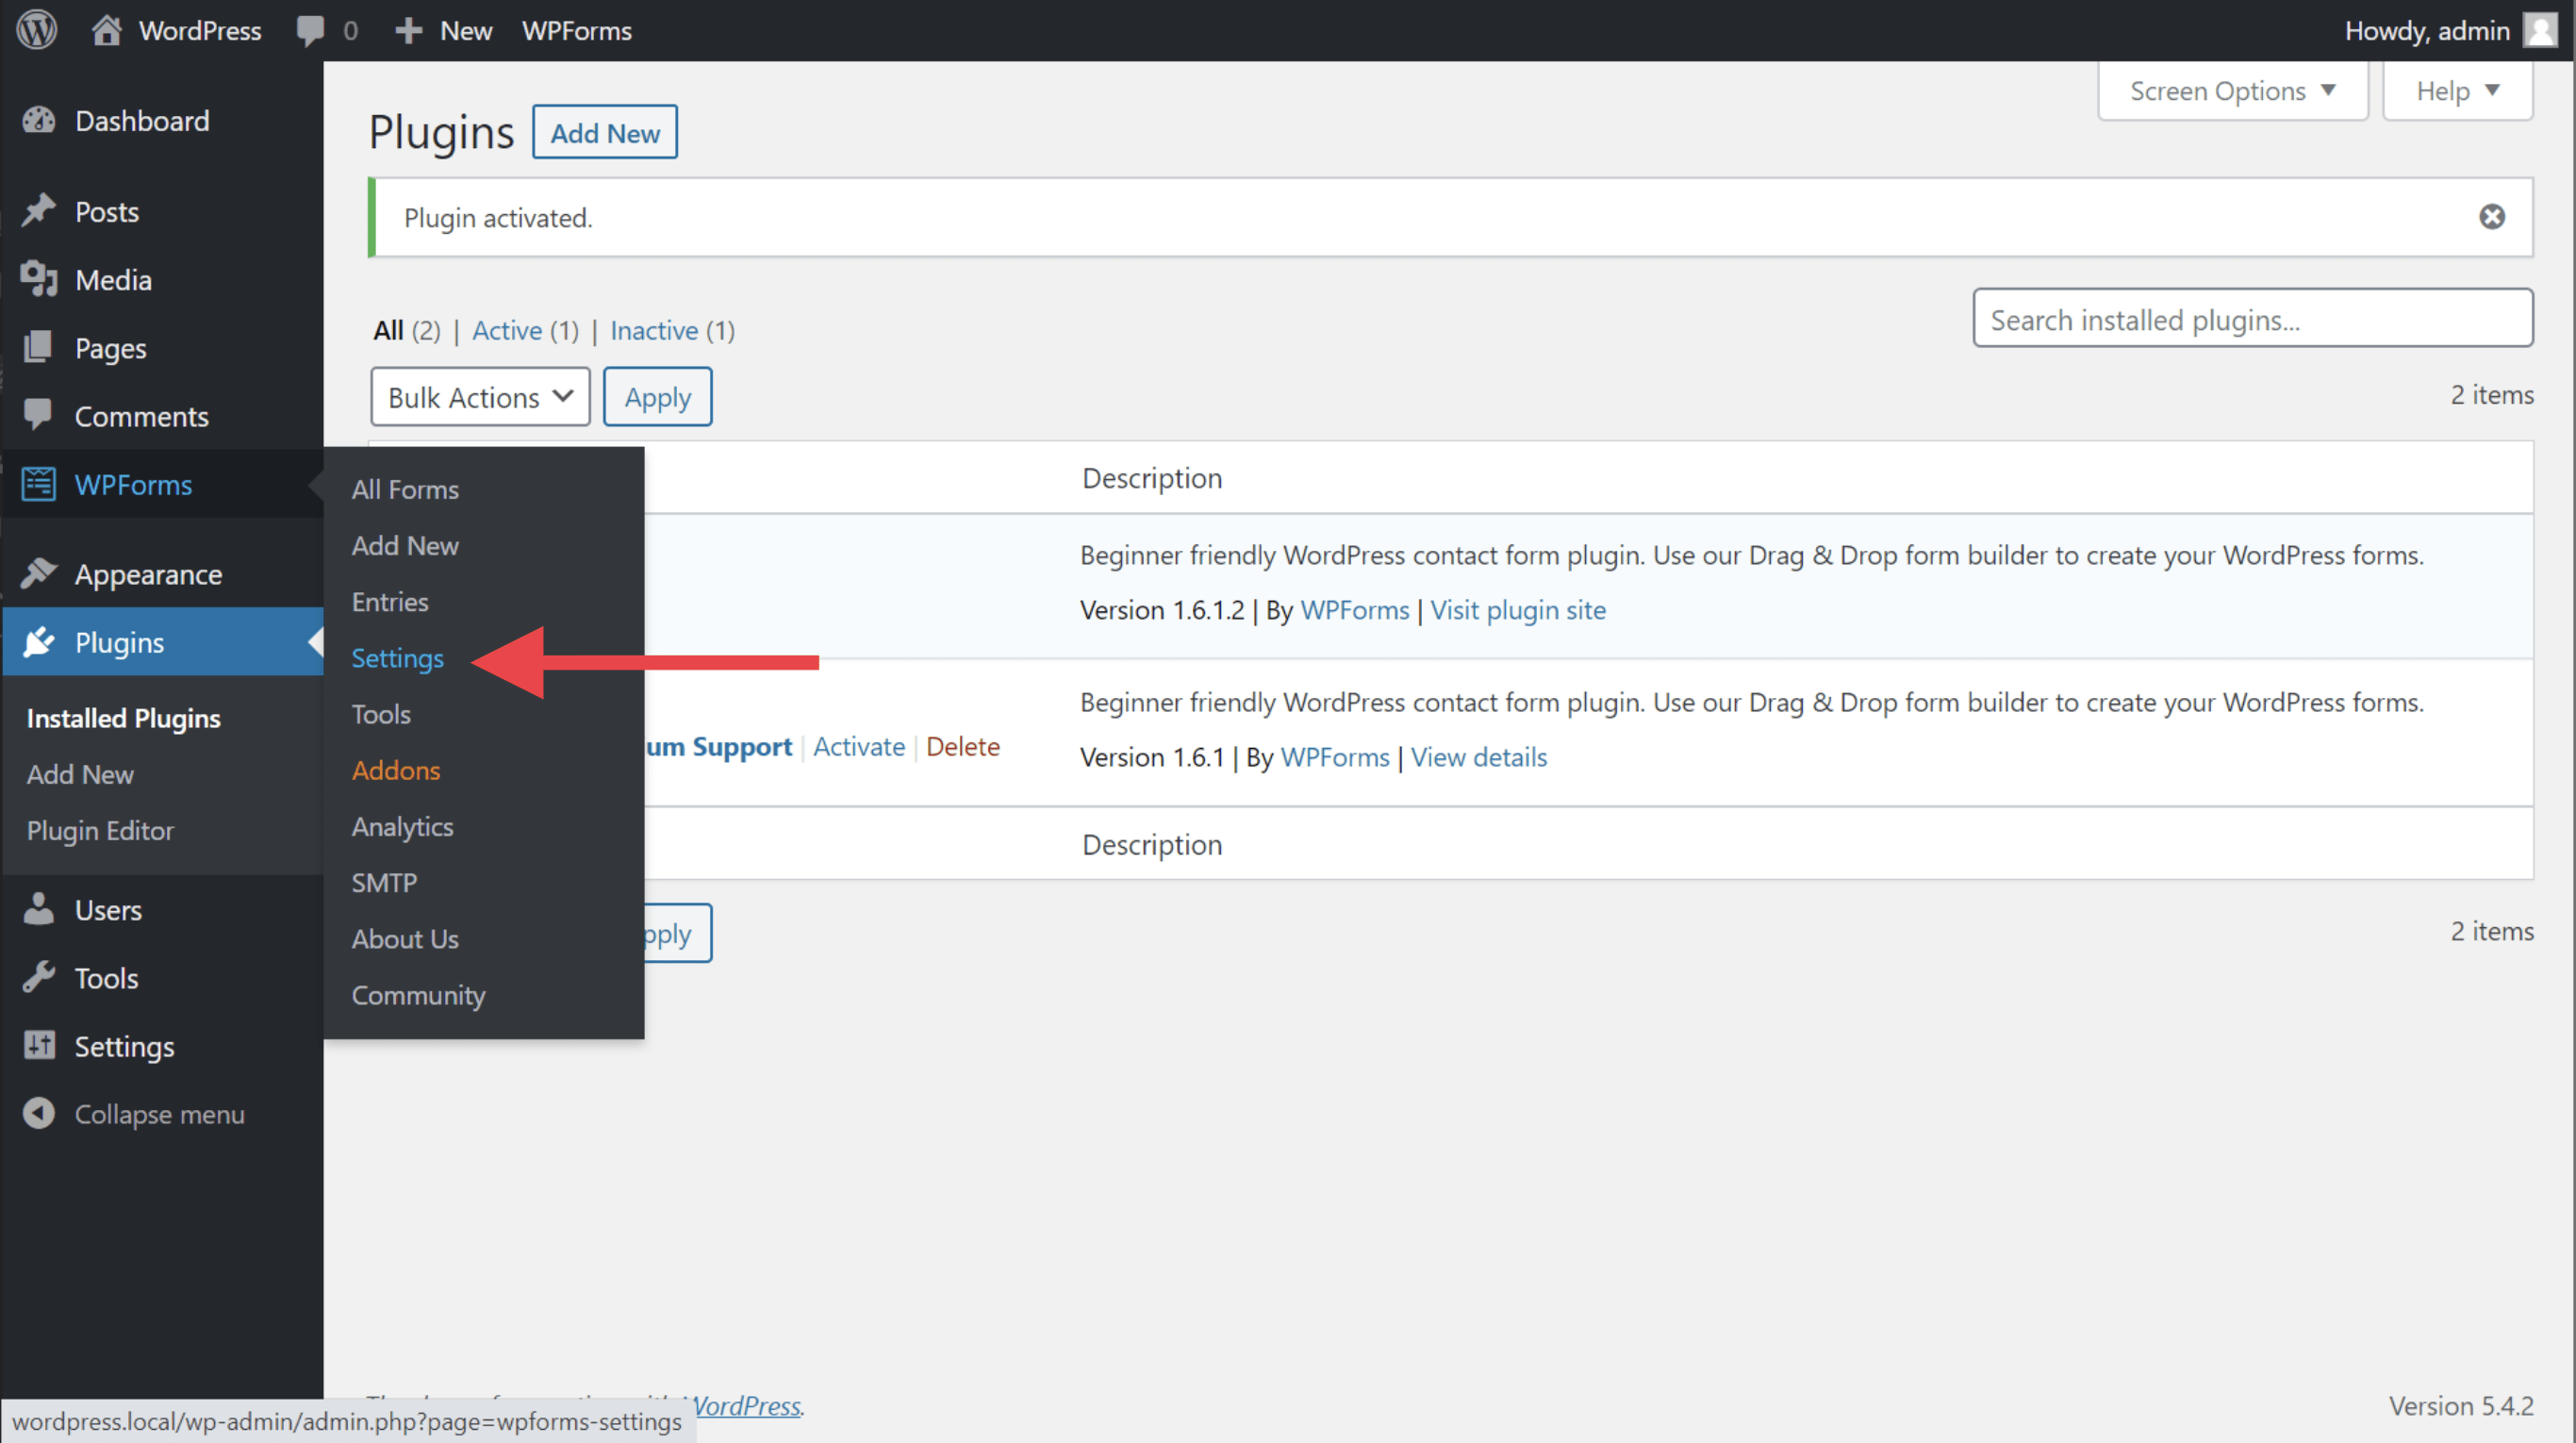Activate the inactive WPForms plugin
Screen dimensions: 2576x1443
859,746
